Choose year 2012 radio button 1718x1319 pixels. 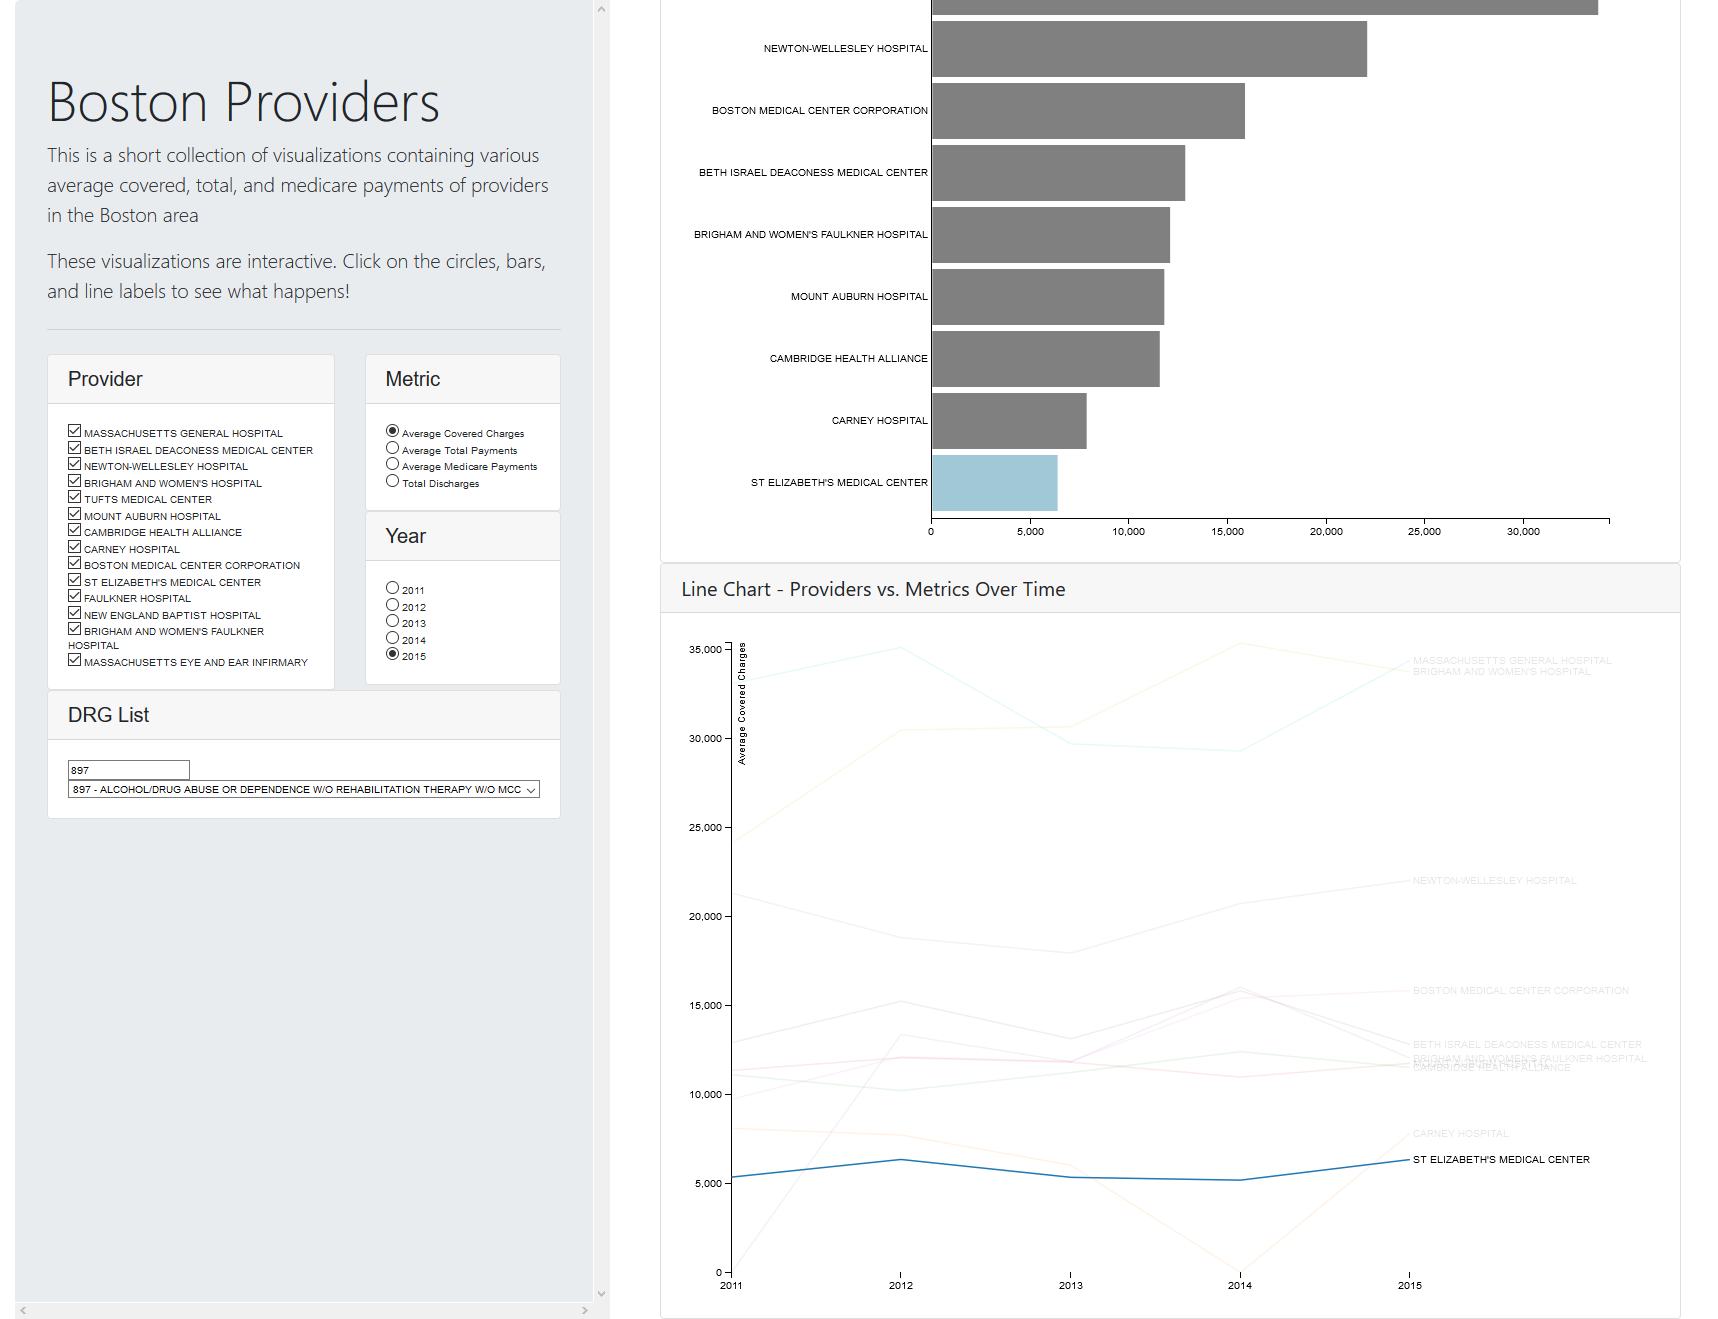click(392, 605)
